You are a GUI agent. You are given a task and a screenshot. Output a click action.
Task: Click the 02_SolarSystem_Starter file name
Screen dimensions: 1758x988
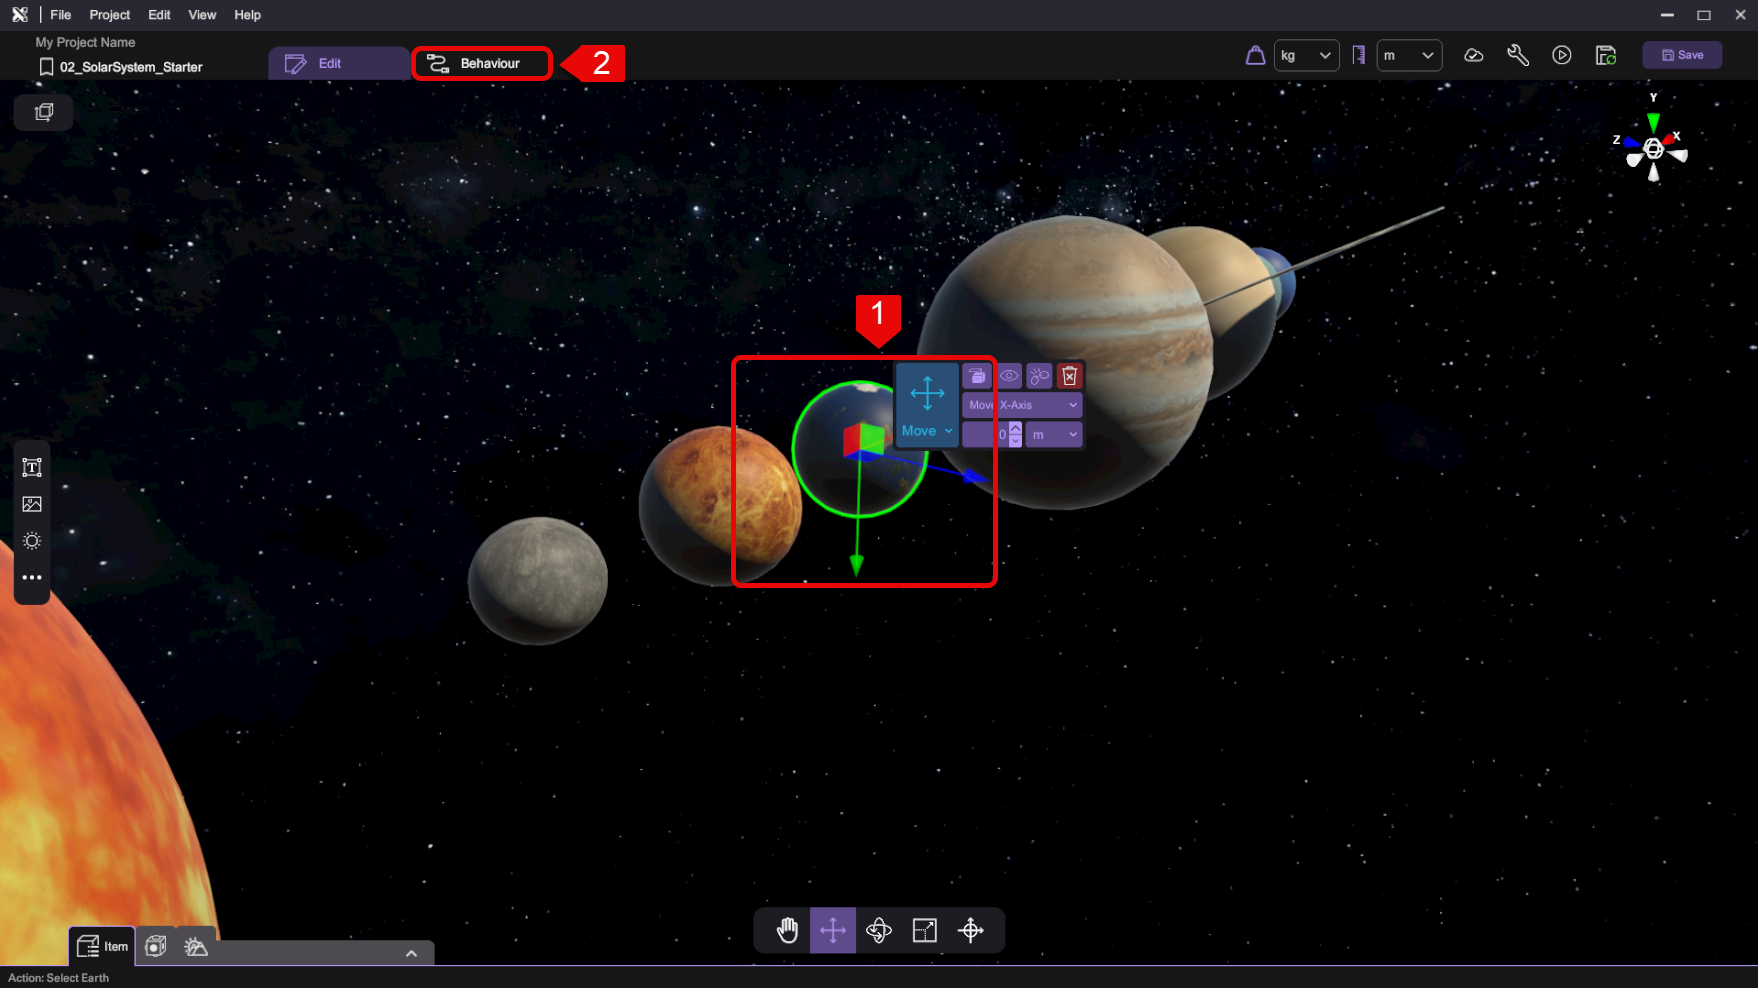pos(131,67)
